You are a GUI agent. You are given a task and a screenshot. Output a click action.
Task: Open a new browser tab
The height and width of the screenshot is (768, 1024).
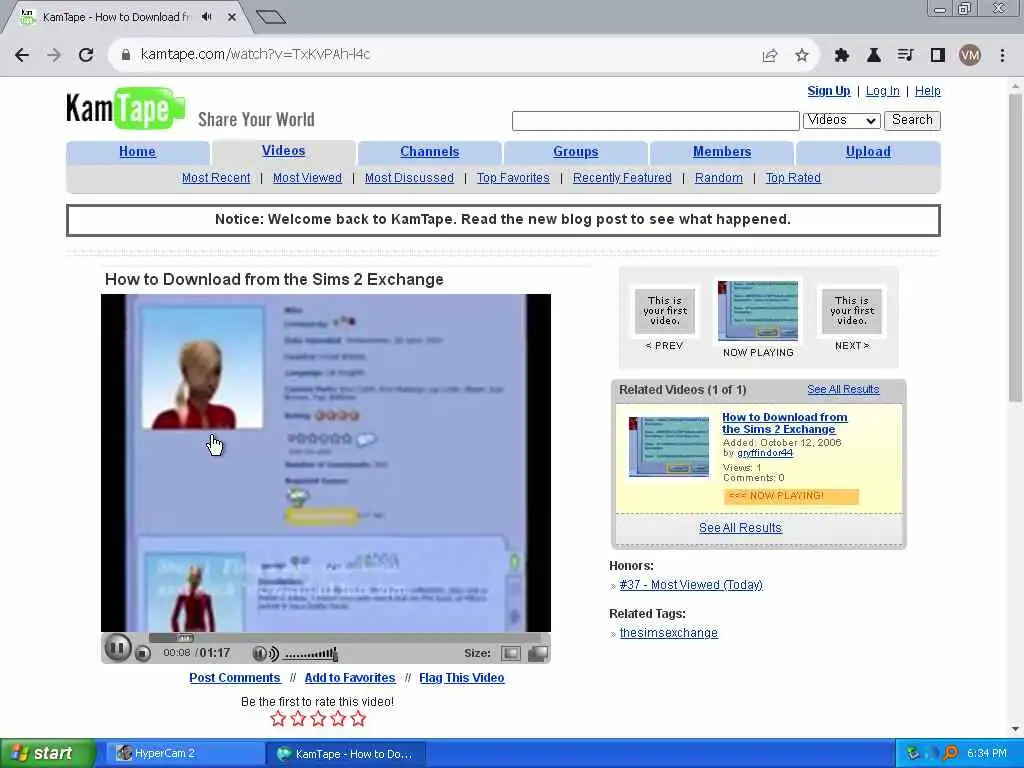pos(271,17)
